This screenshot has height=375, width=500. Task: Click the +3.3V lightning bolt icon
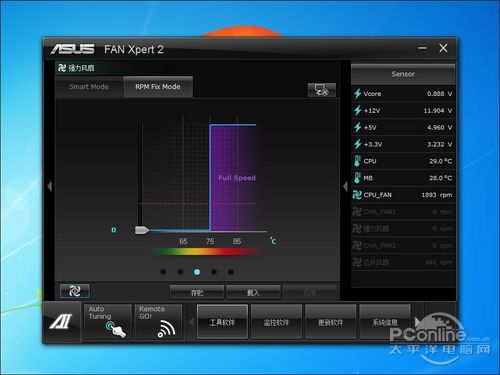click(358, 144)
